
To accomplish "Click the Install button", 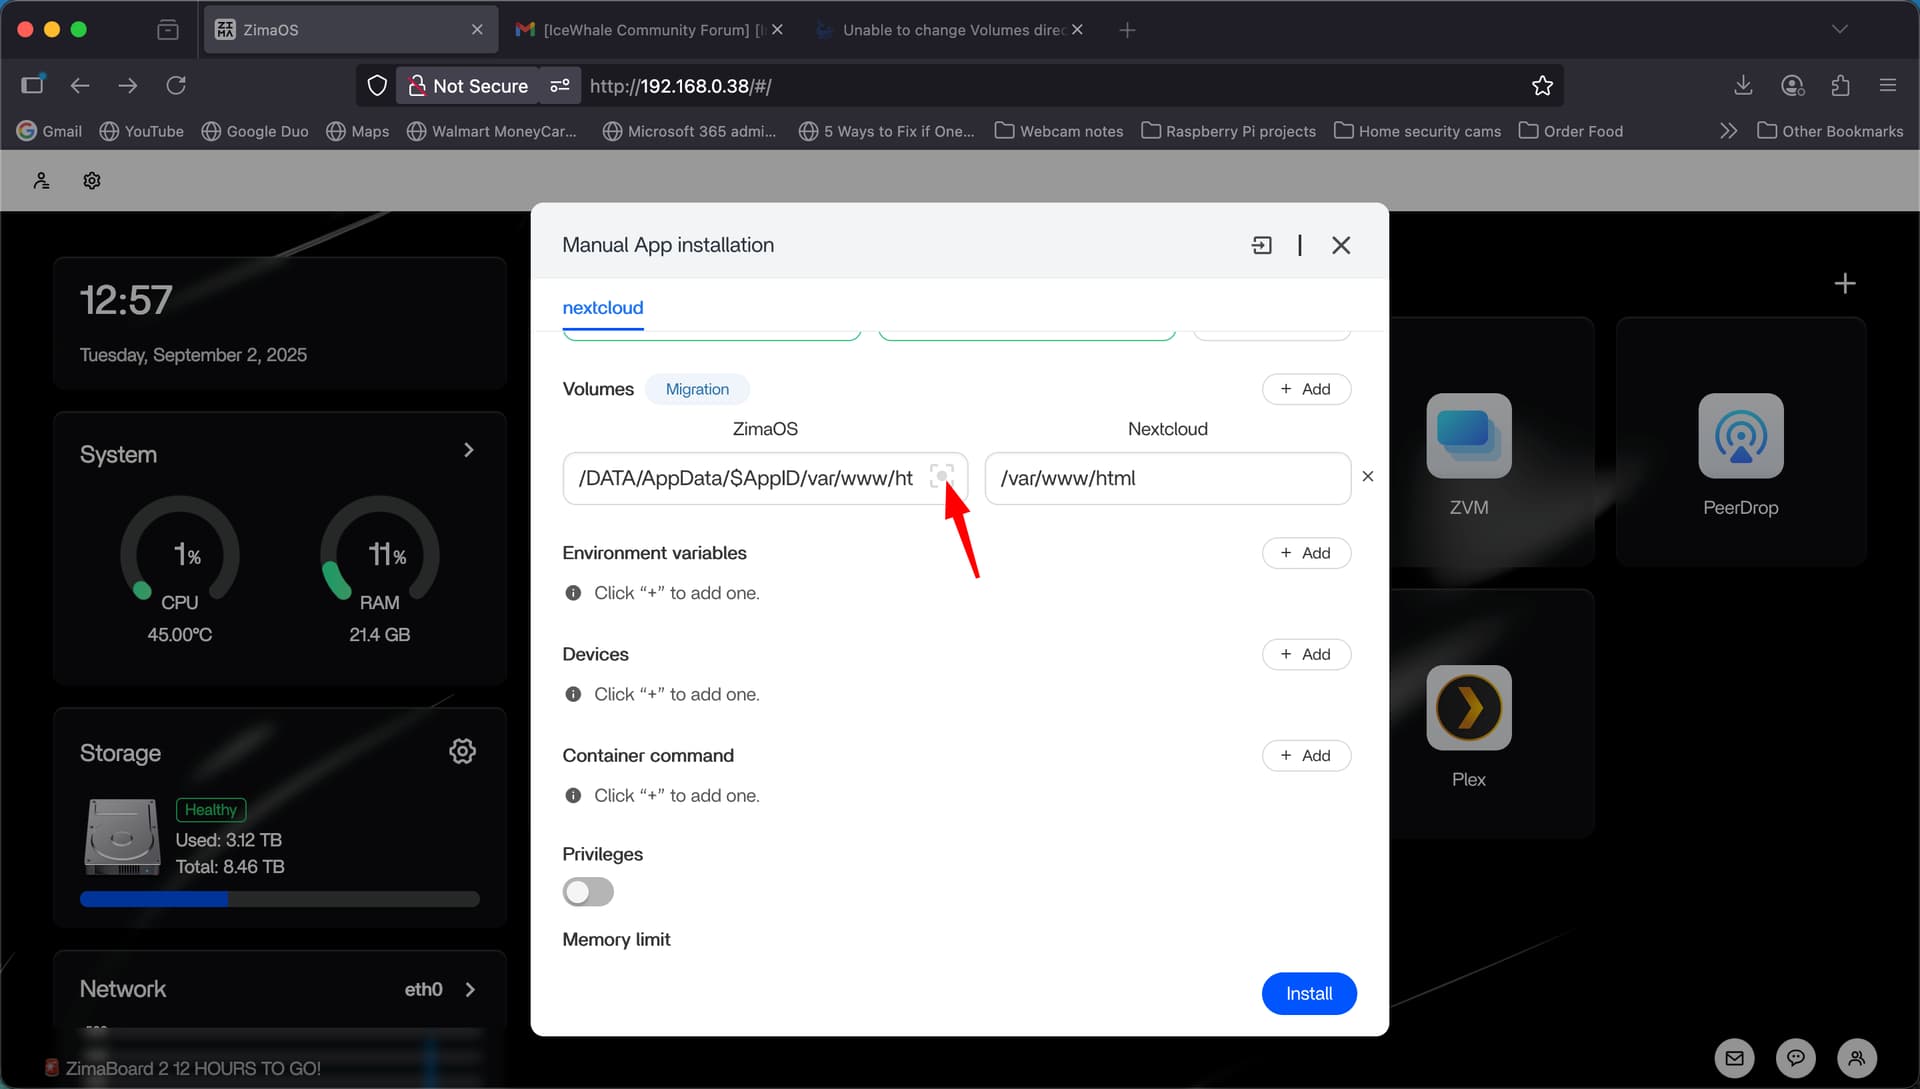I will click(x=1308, y=993).
